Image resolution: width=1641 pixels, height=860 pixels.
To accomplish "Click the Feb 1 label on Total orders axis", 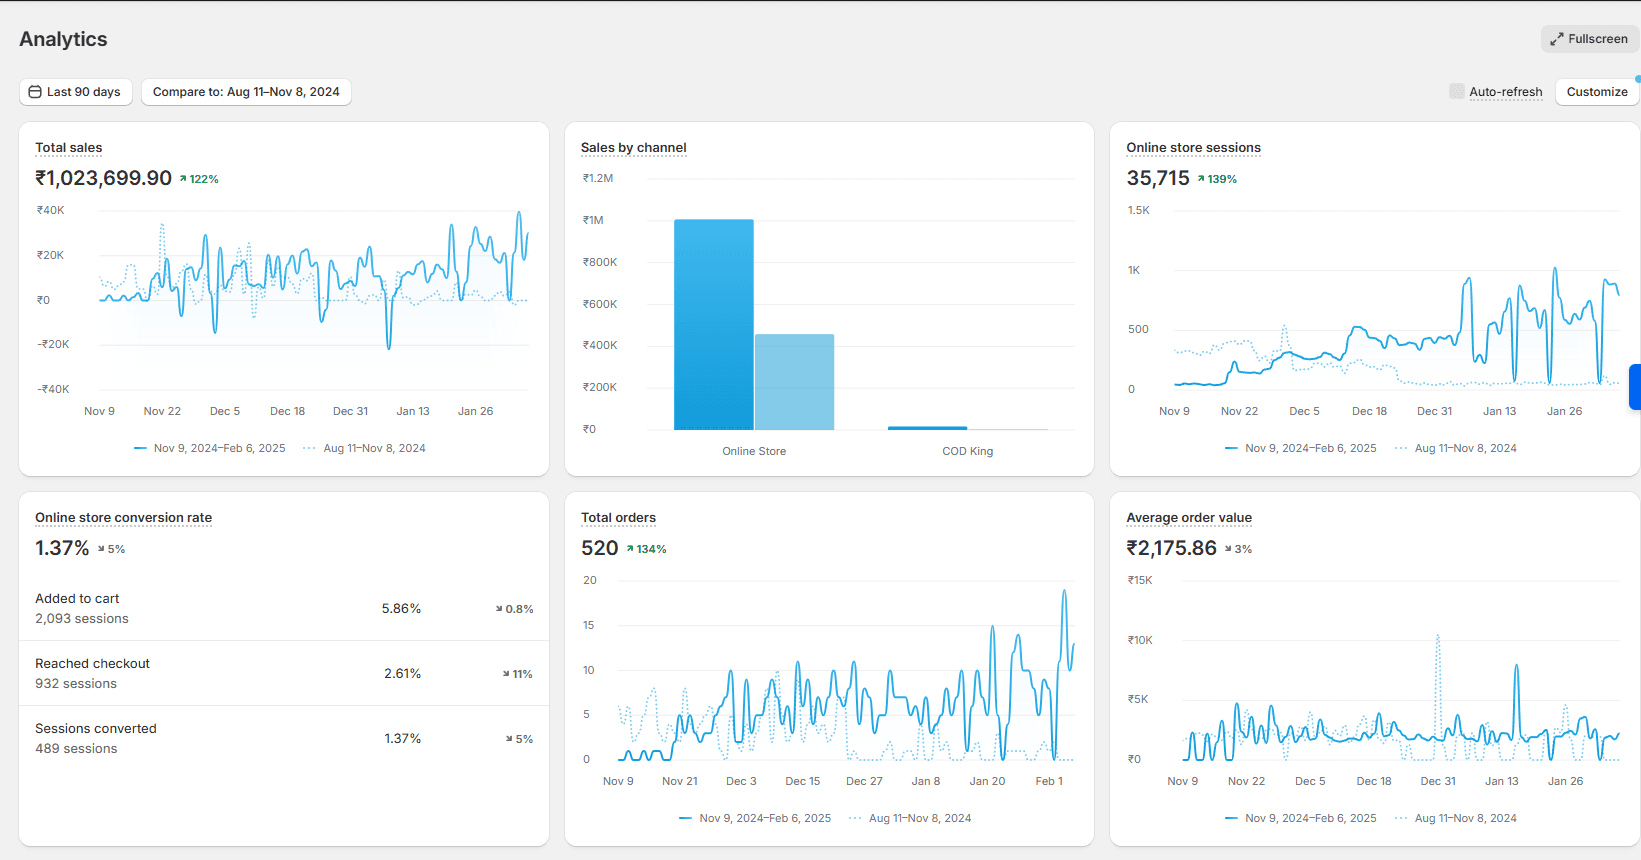I will [1049, 782].
